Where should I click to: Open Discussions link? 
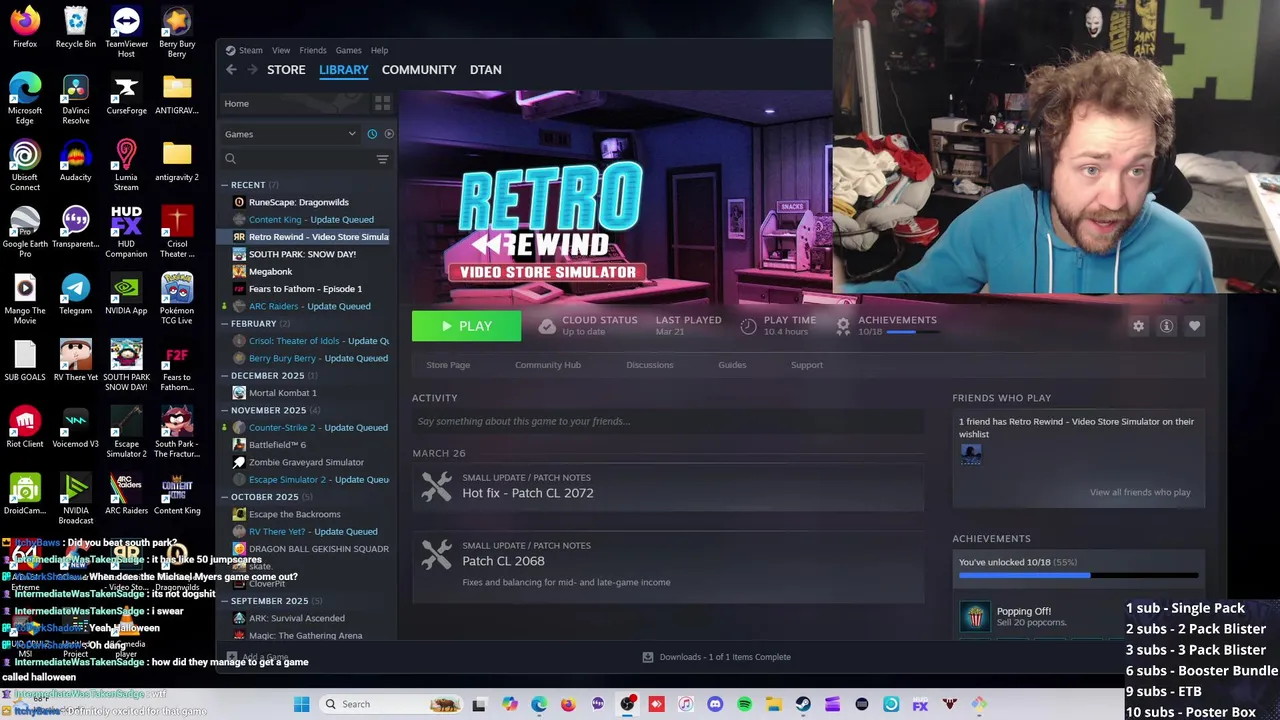tap(650, 365)
